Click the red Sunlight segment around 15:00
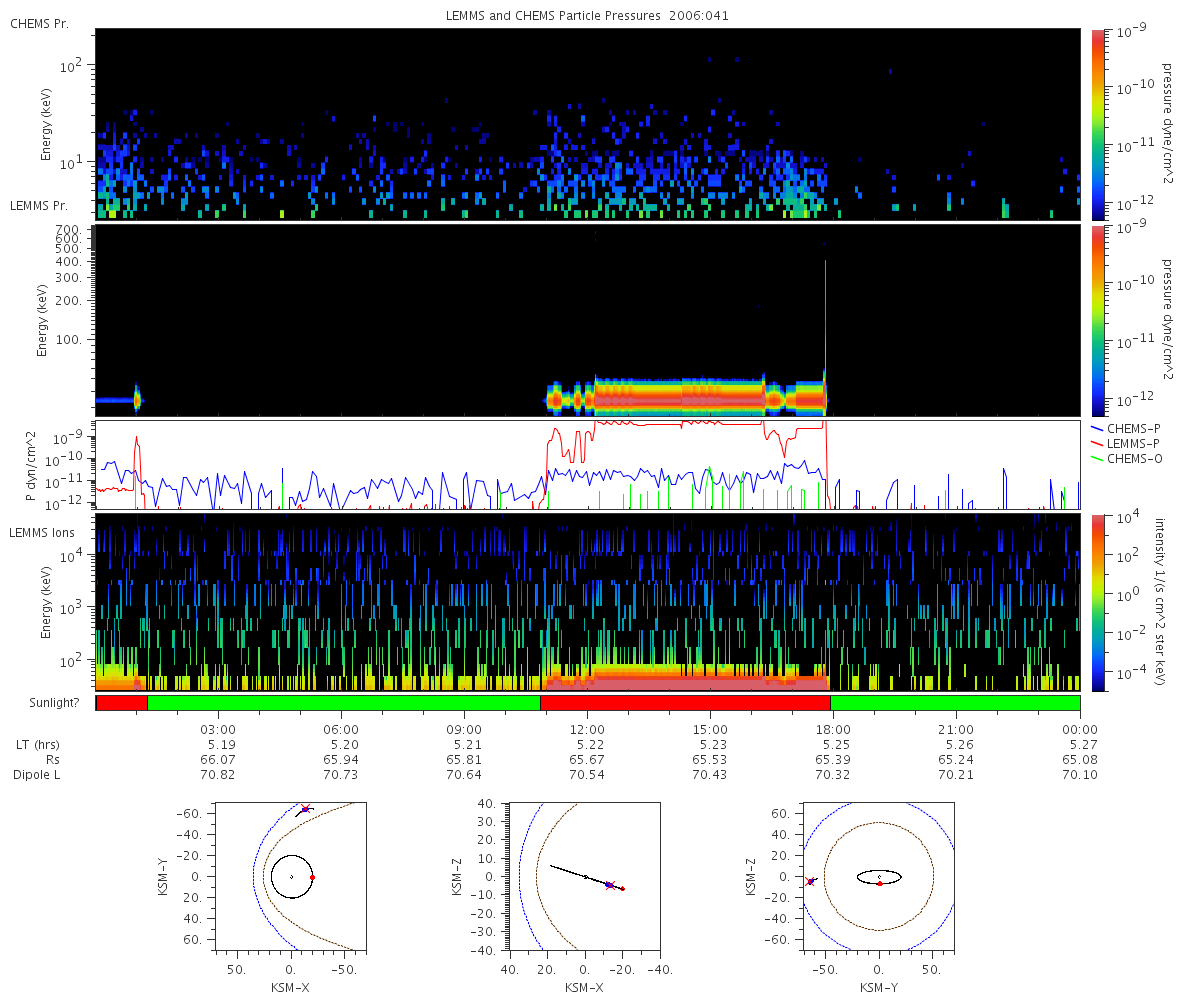 685,703
